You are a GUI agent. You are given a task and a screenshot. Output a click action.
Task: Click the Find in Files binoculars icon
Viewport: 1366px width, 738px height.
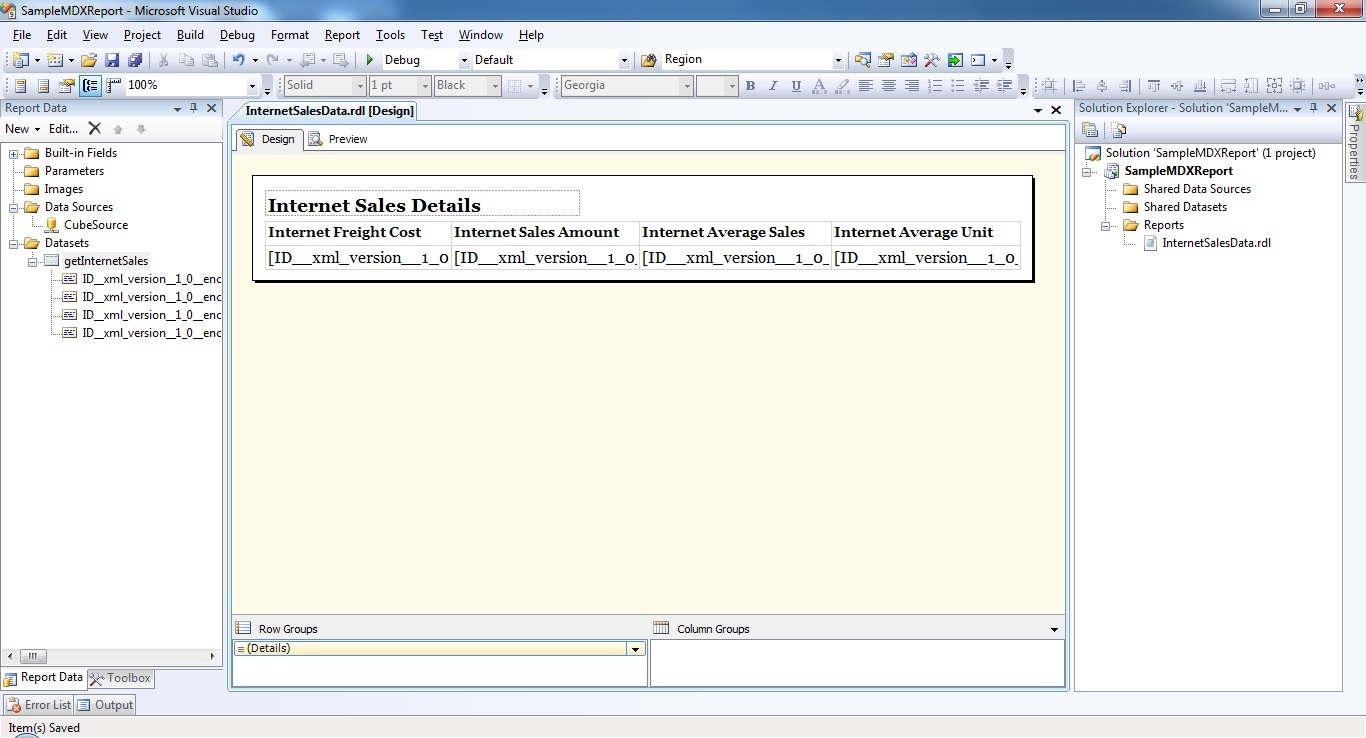click(648, 60)
